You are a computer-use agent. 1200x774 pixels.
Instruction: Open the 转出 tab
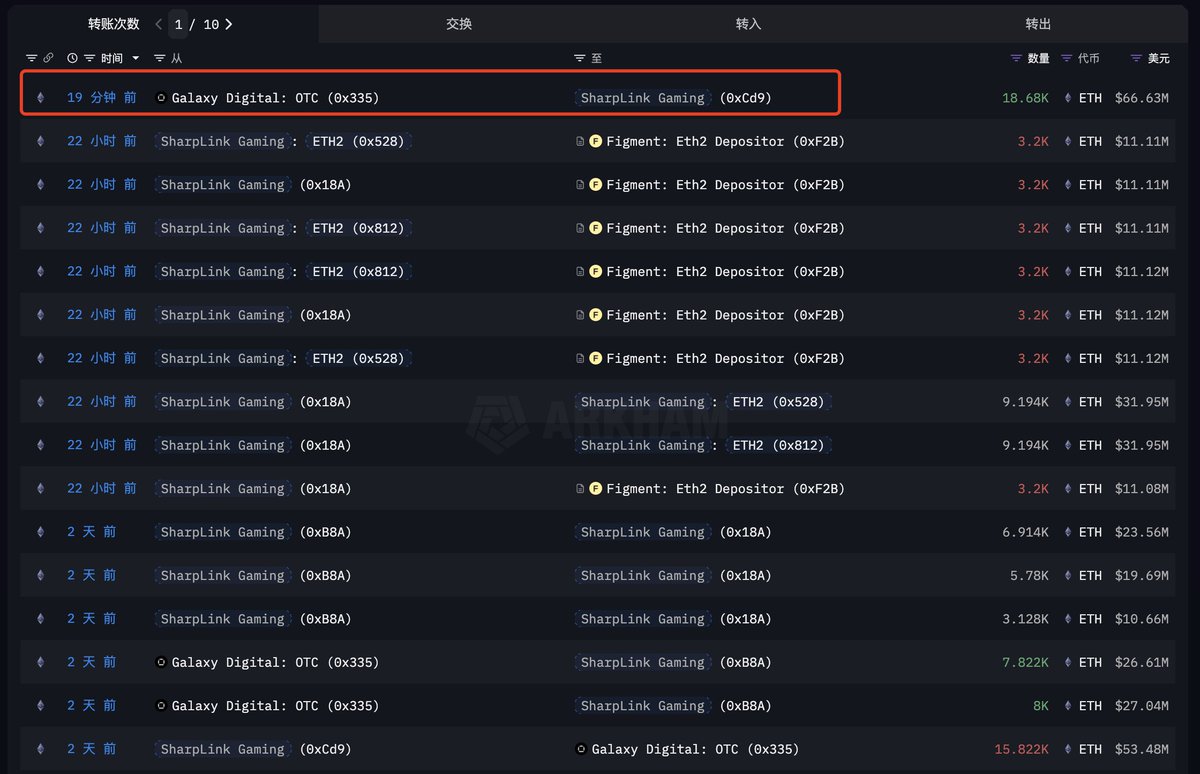pyautogui.click(x=1038, y=24)
